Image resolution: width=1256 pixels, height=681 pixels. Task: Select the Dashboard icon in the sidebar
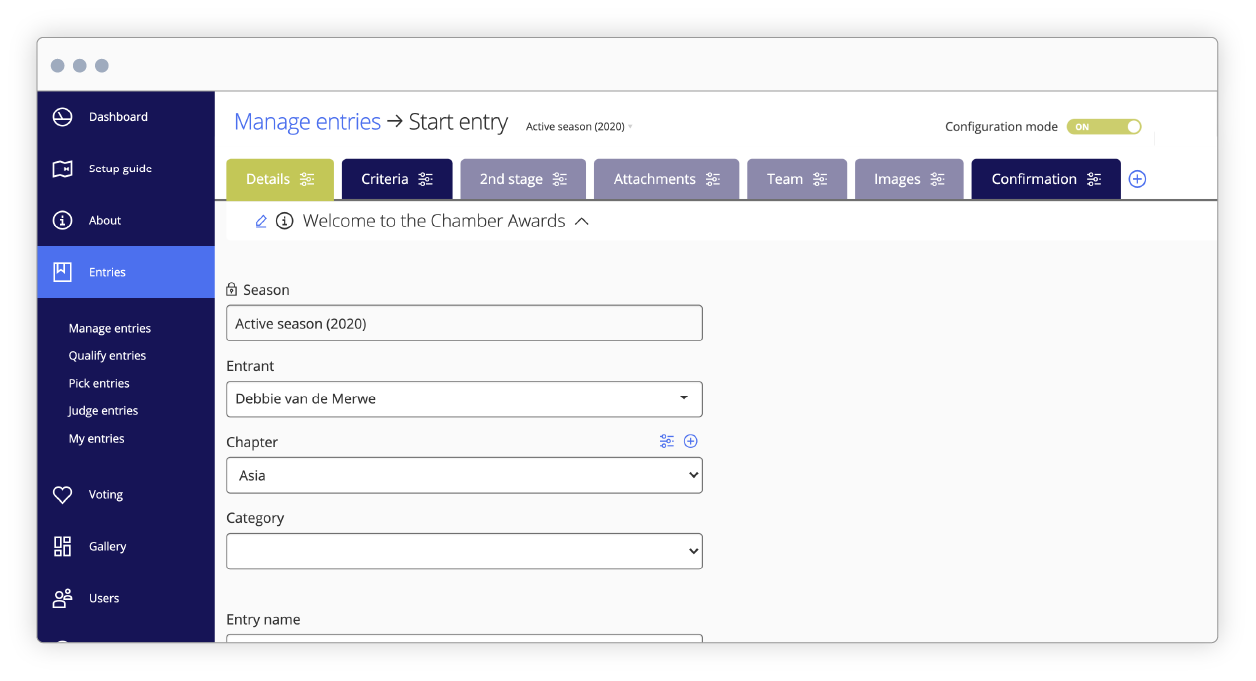coord(62,116)
